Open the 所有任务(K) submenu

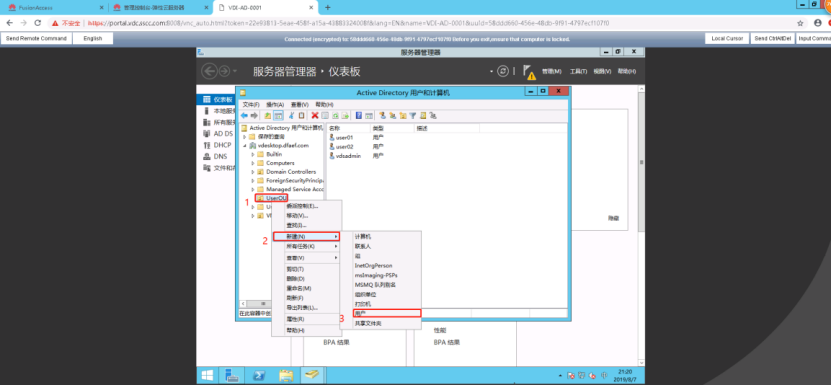pos(306,247)
